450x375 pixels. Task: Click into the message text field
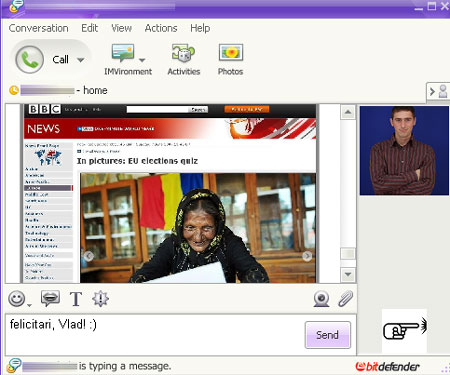tap(155, 335)
